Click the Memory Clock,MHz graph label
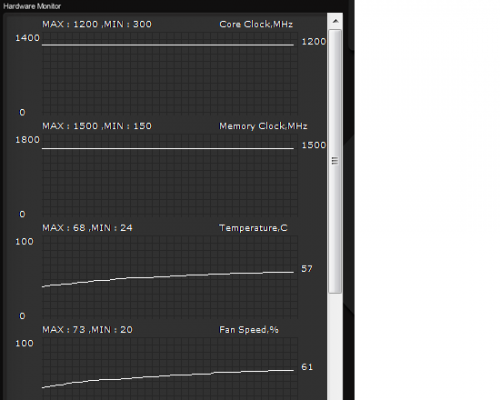500x400 pixels. (263, 126)
